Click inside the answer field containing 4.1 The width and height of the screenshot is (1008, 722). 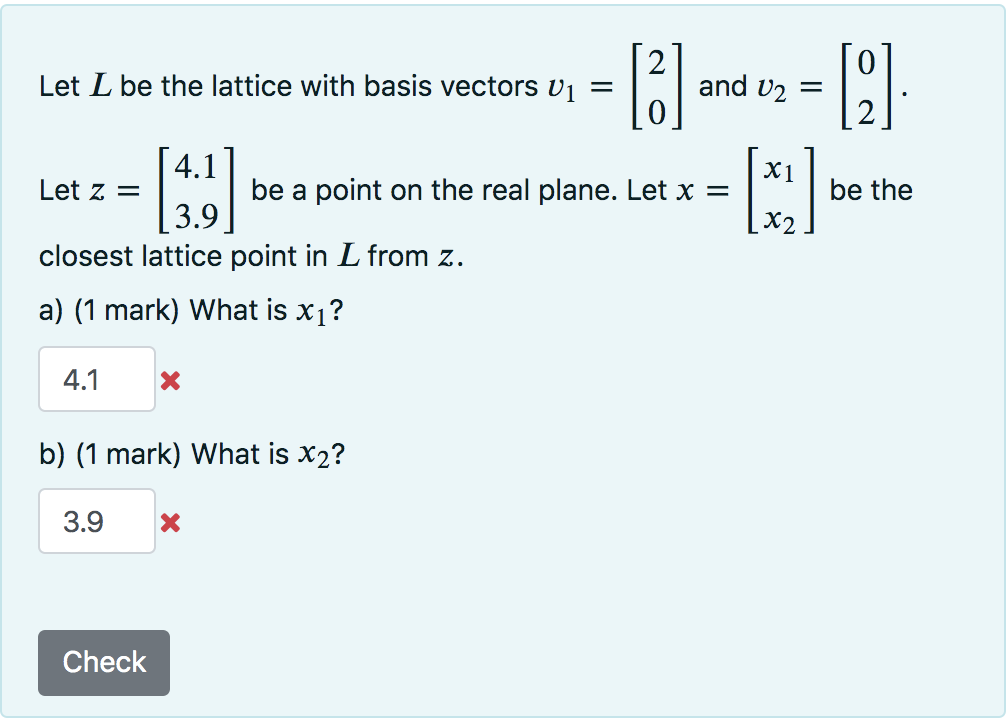[x=96, y=379]
